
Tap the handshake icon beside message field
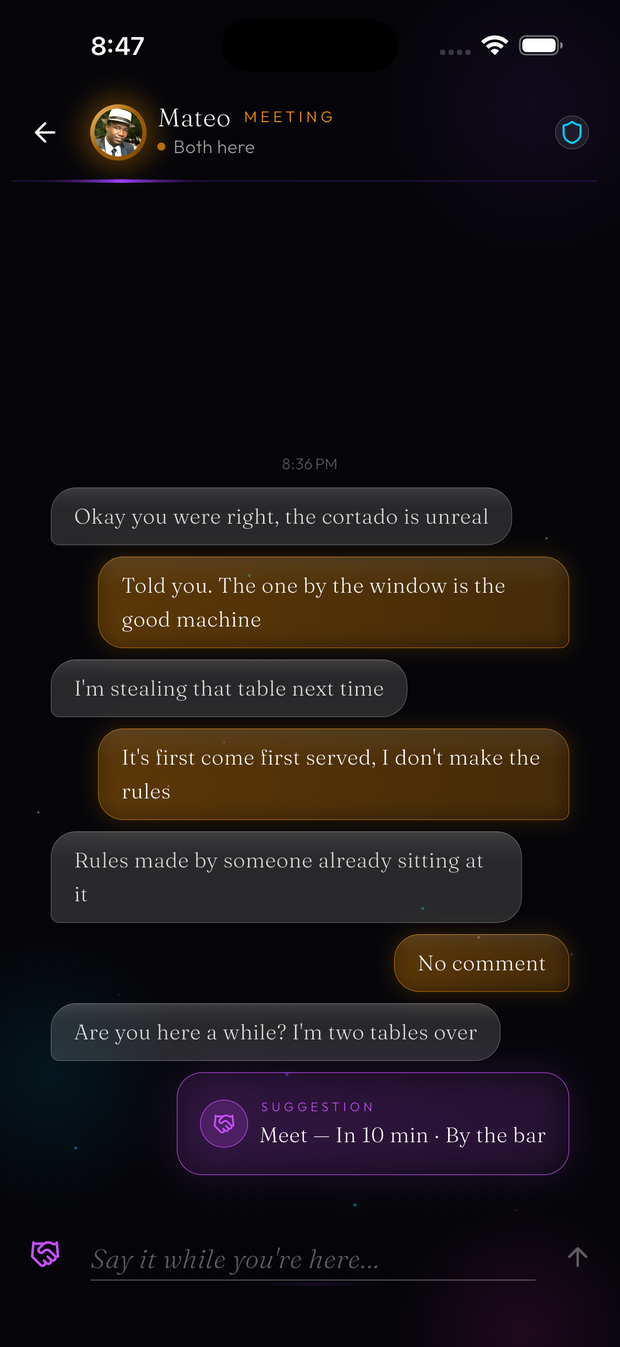coord(45,1254)
